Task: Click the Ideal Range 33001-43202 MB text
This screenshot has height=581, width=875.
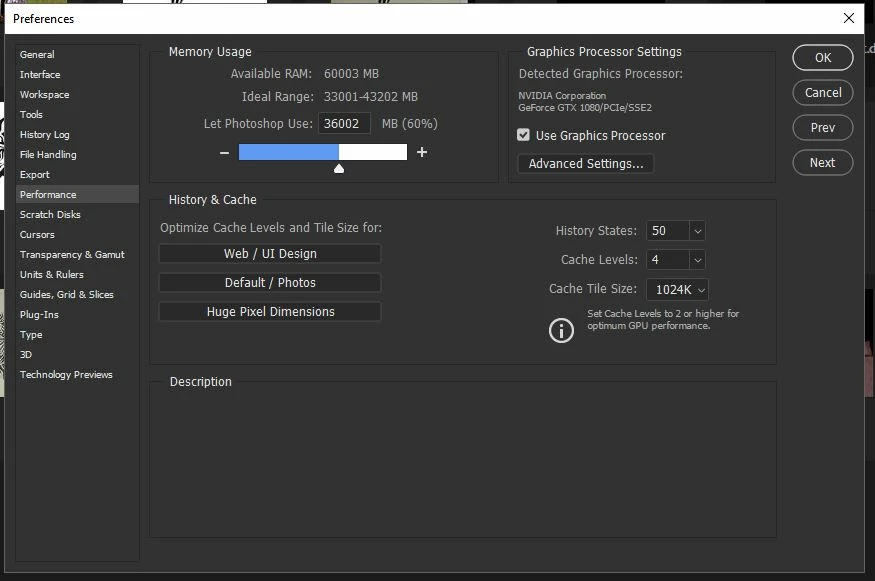Action: (x=371, y=97)
